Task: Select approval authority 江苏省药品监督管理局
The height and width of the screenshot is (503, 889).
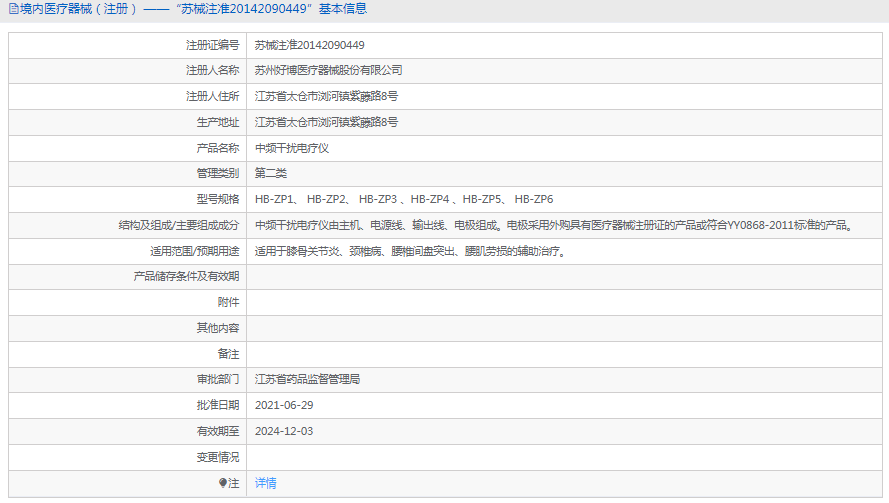Action: pyautogui.click(x=307, y=379)
